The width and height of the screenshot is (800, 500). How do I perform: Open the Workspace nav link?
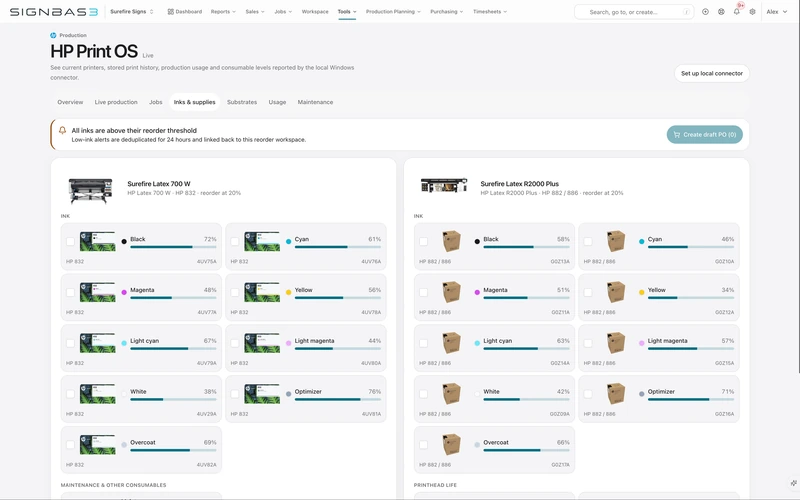[315, 12]
